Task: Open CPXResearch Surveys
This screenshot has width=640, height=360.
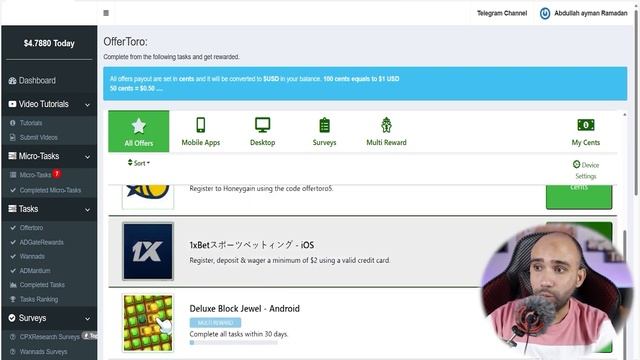Action: tap(49, 337)
